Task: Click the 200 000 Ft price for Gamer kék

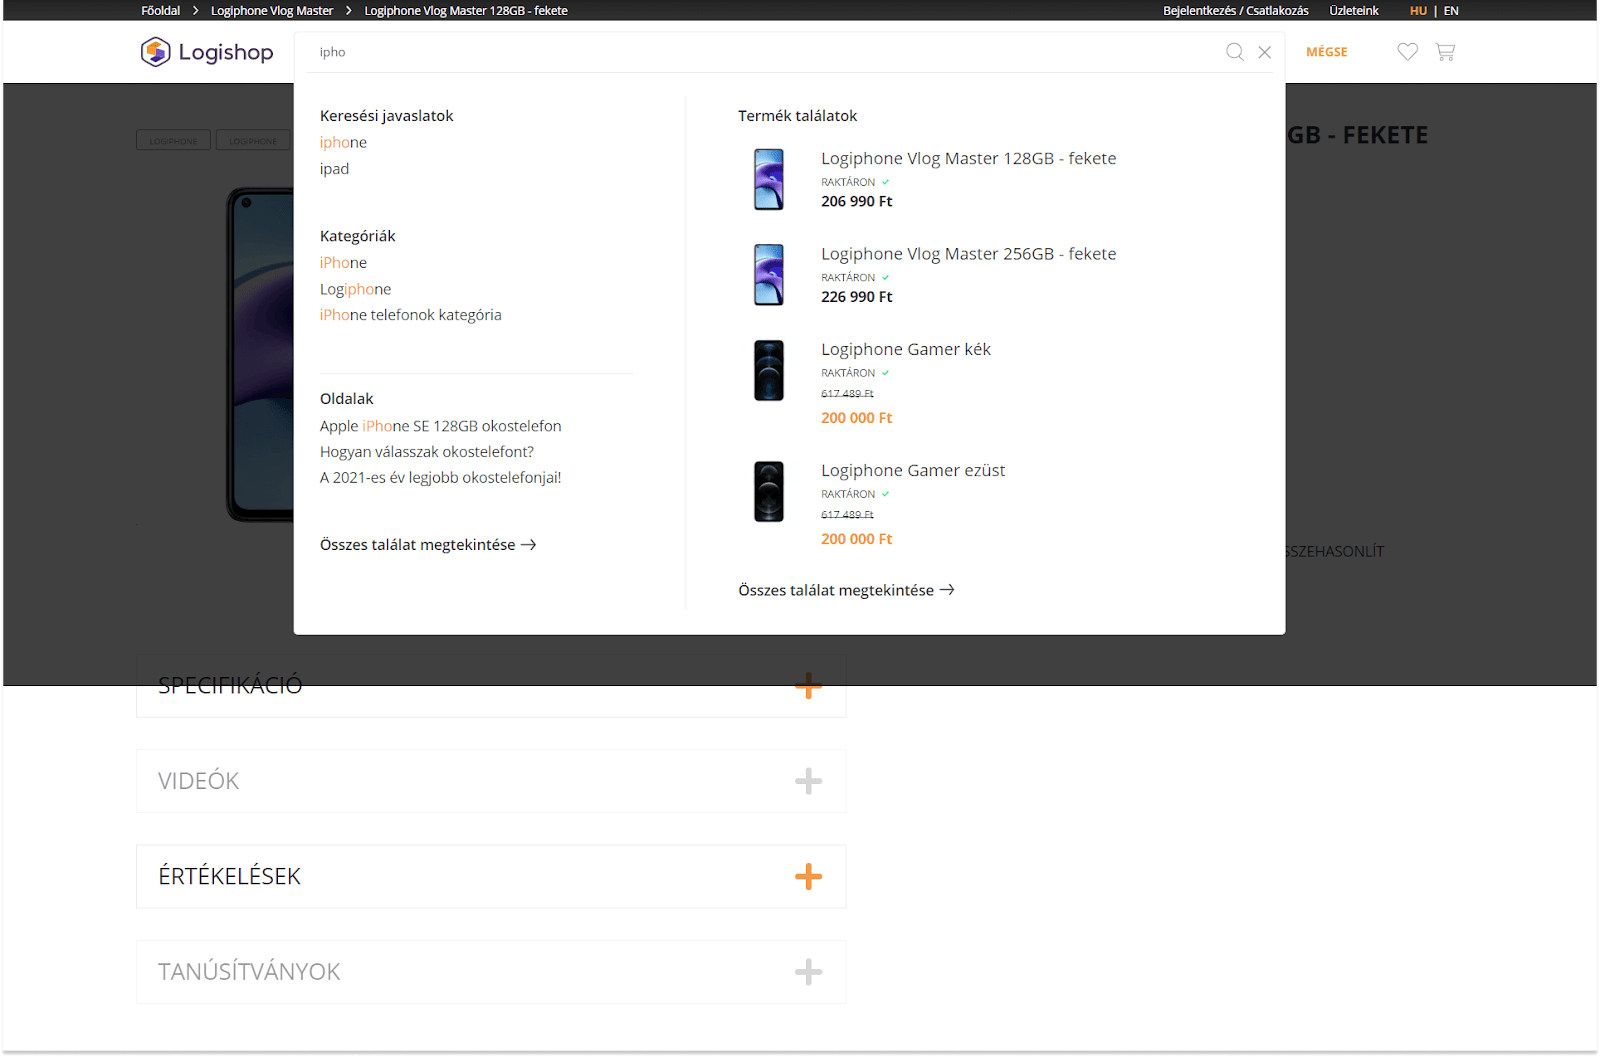Action: 856,418
